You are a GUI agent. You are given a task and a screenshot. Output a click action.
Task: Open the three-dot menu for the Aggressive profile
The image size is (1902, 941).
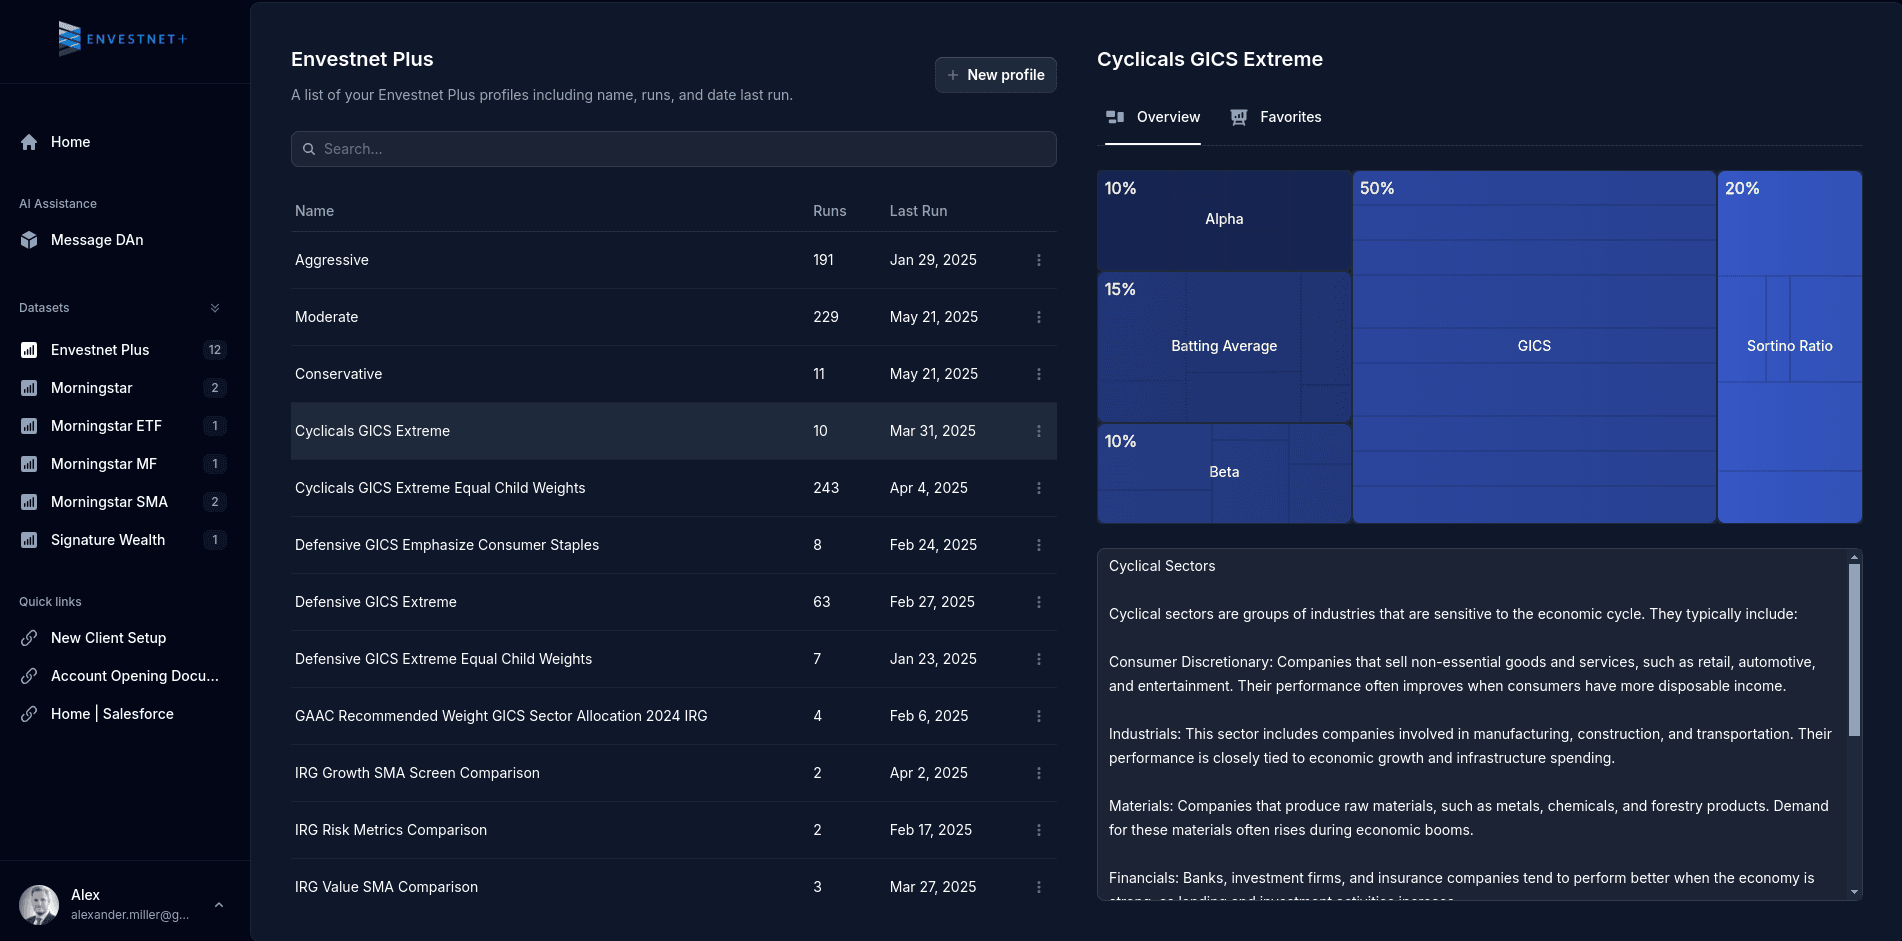(1038, 260)
